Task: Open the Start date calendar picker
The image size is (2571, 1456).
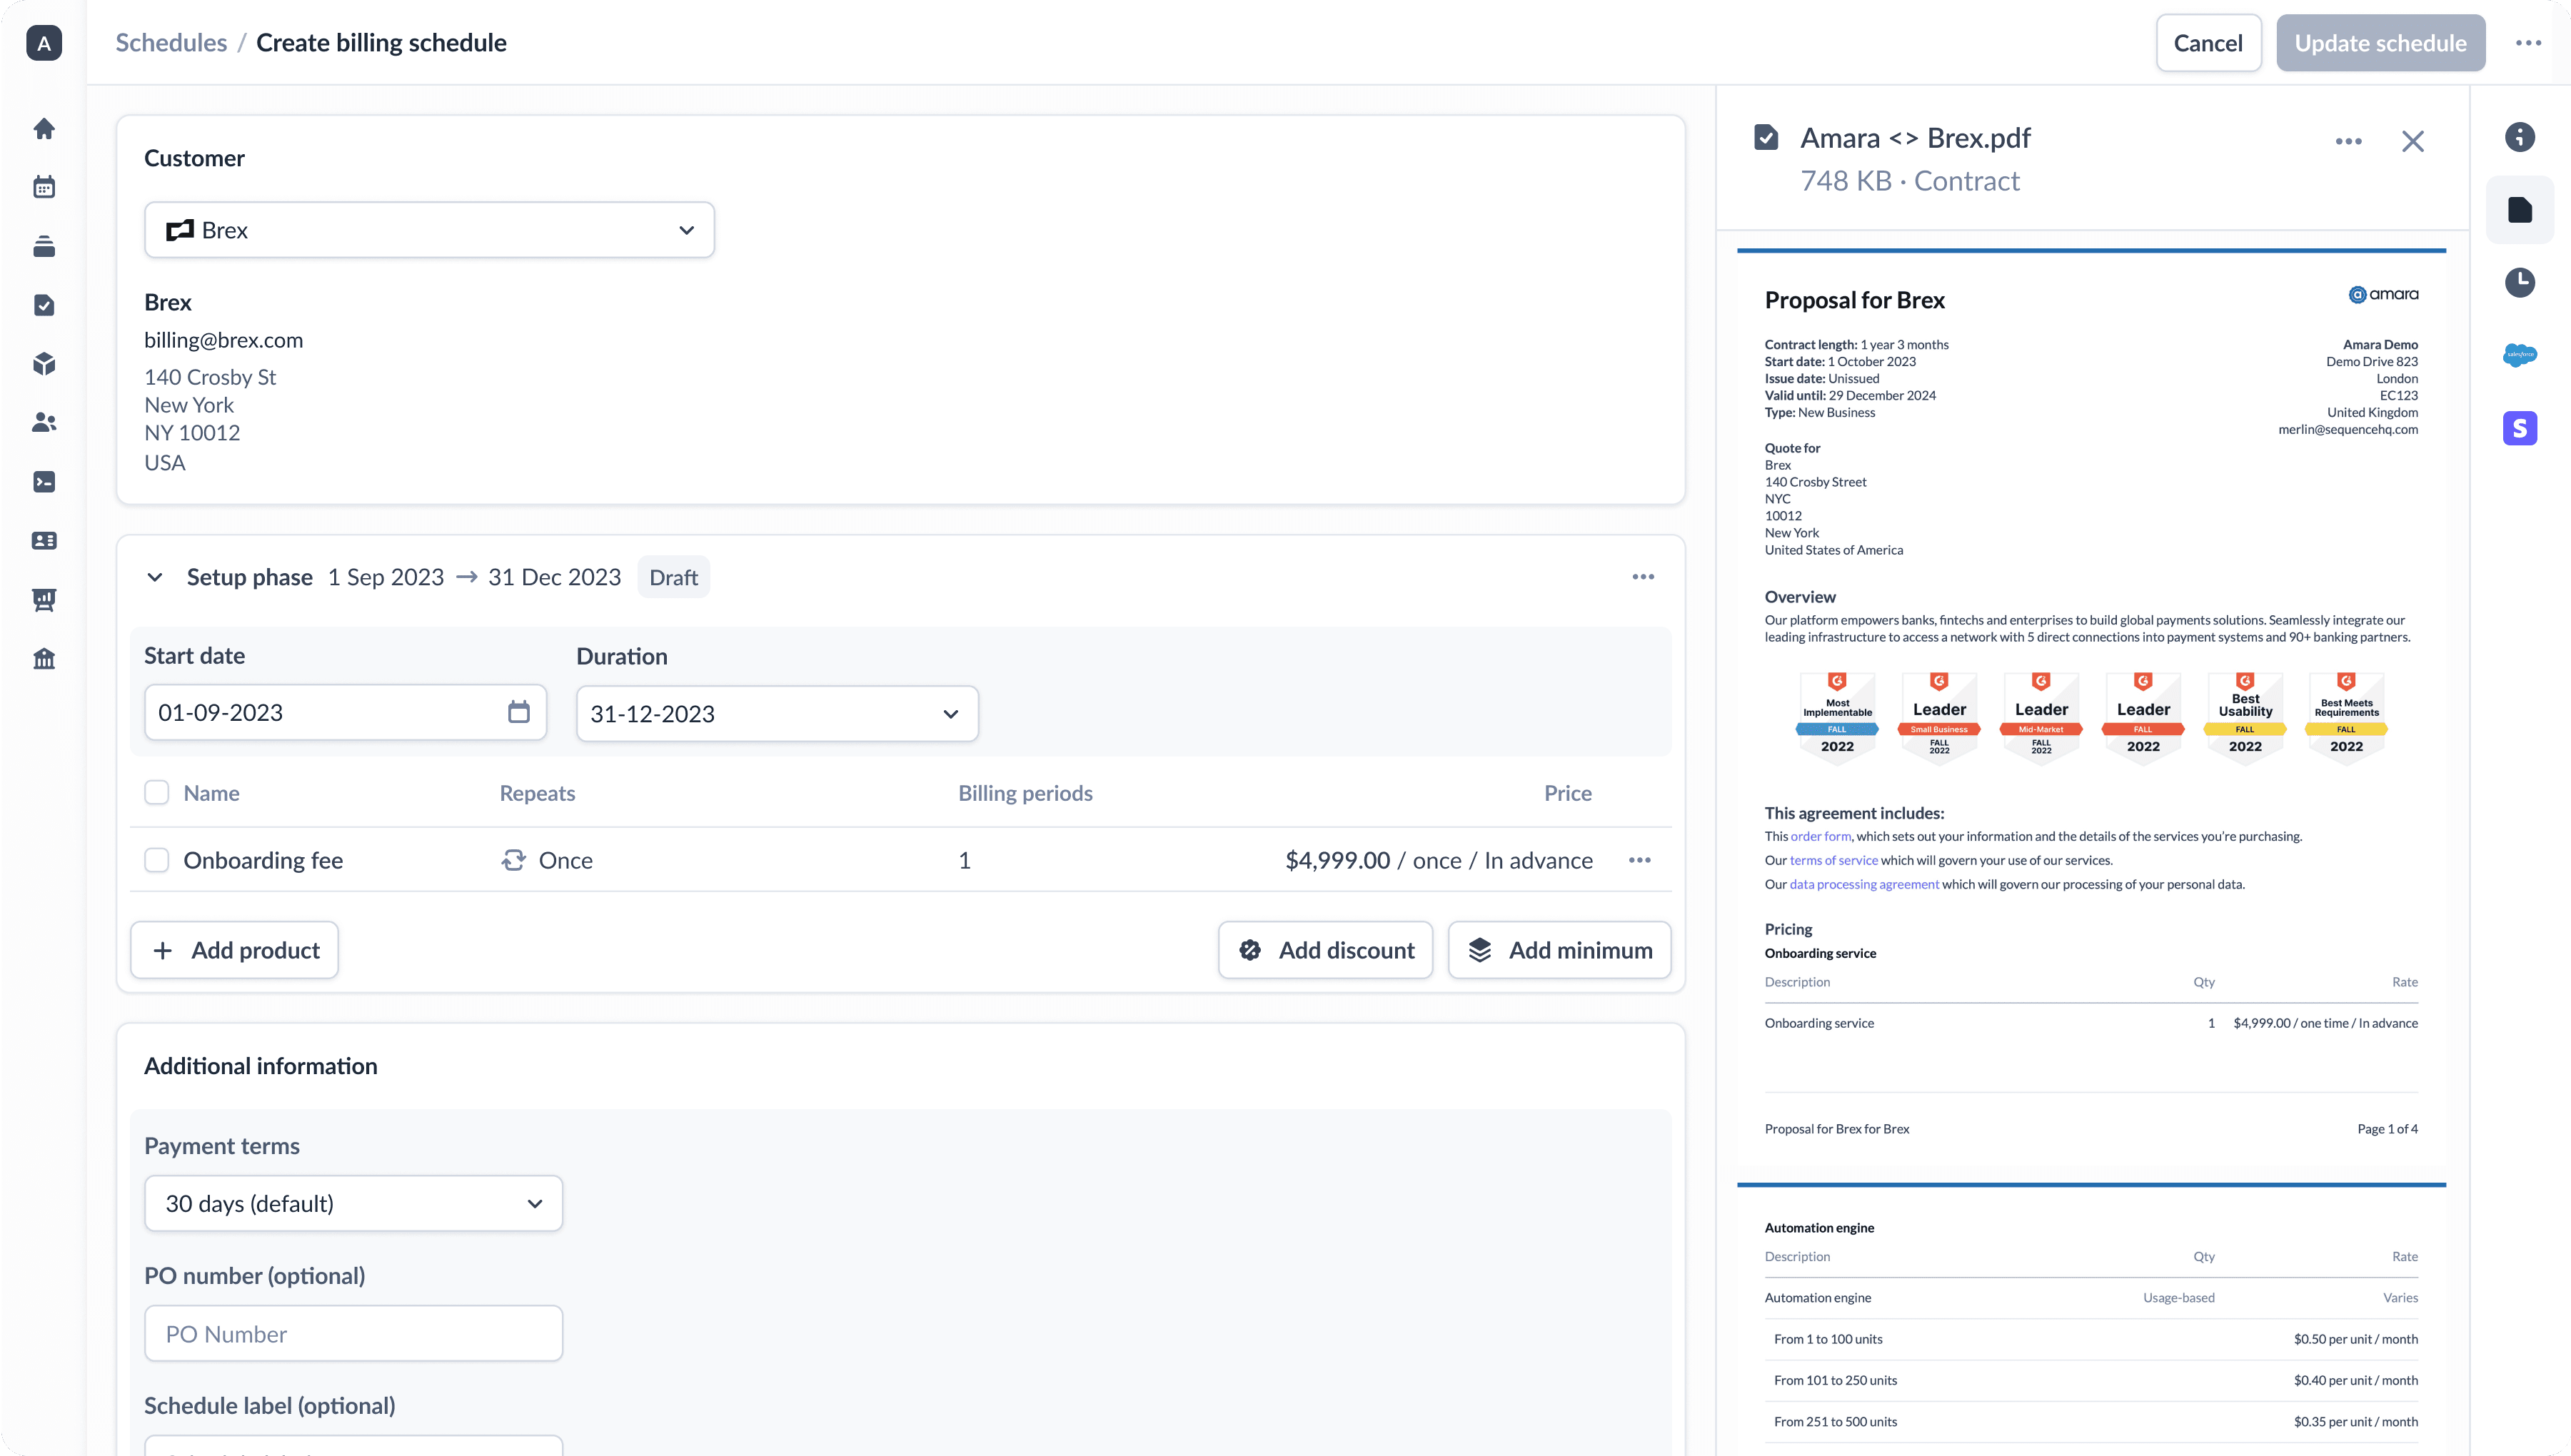Action: [x=518, y=712]
